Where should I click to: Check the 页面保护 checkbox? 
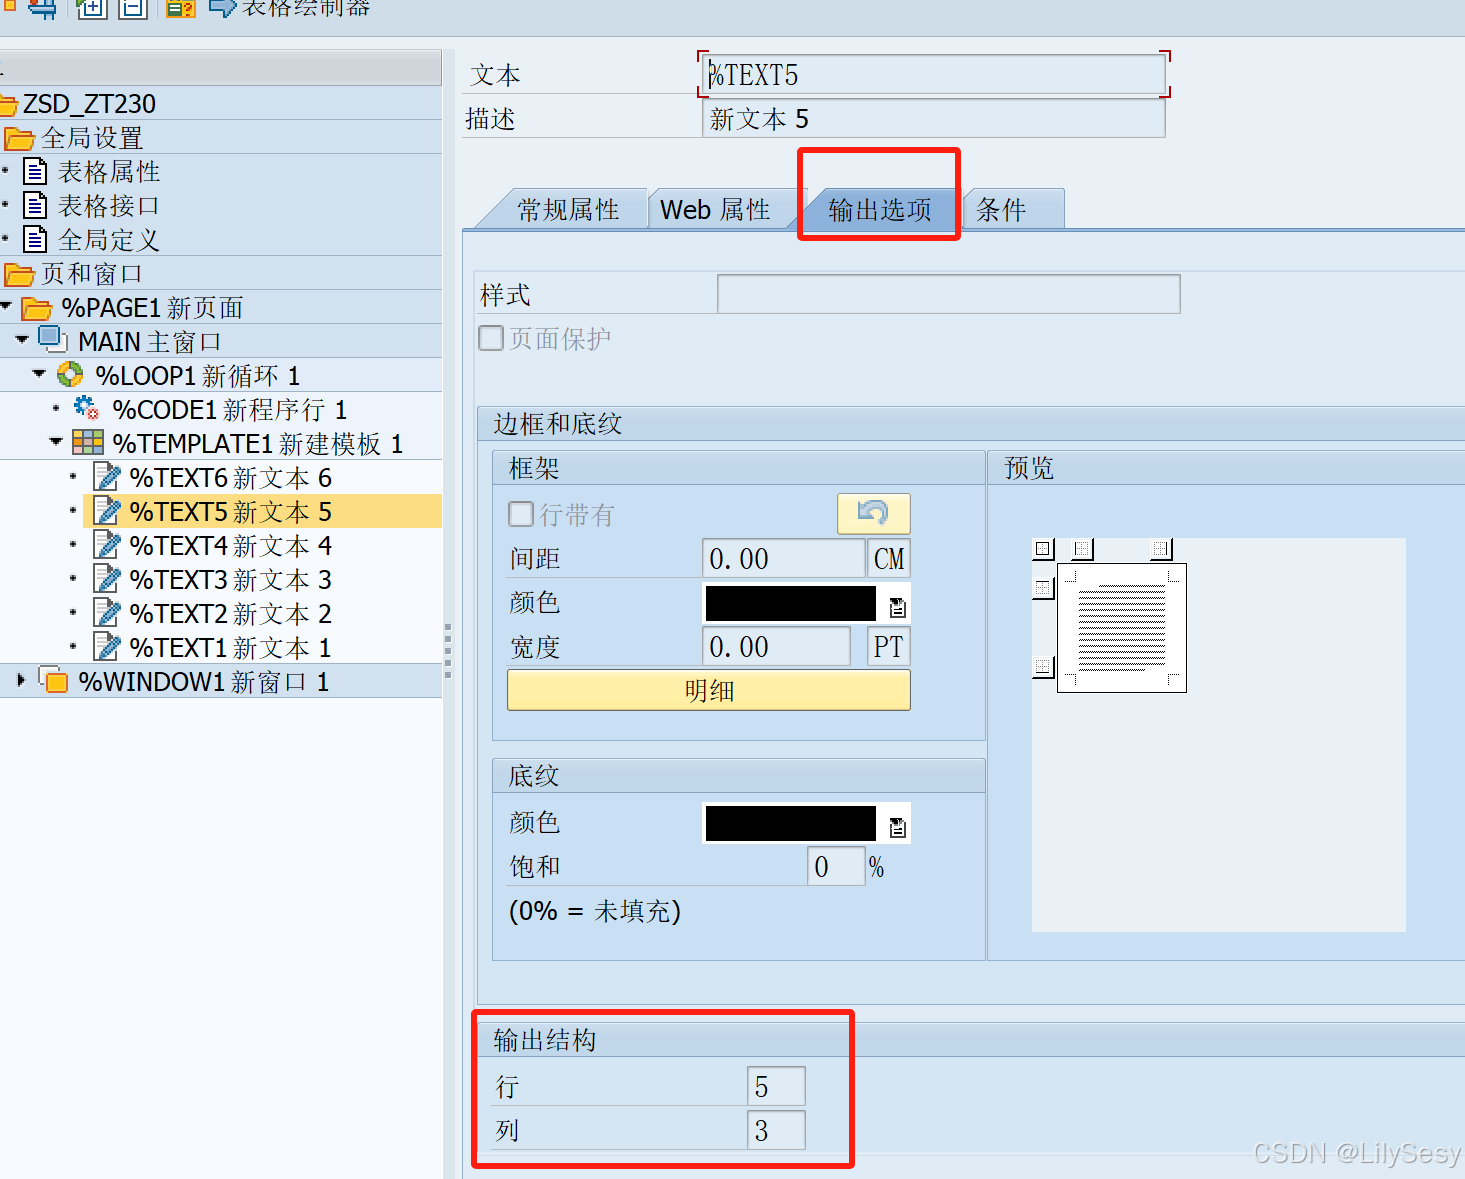pyautogui.click(x=491, y=338)
